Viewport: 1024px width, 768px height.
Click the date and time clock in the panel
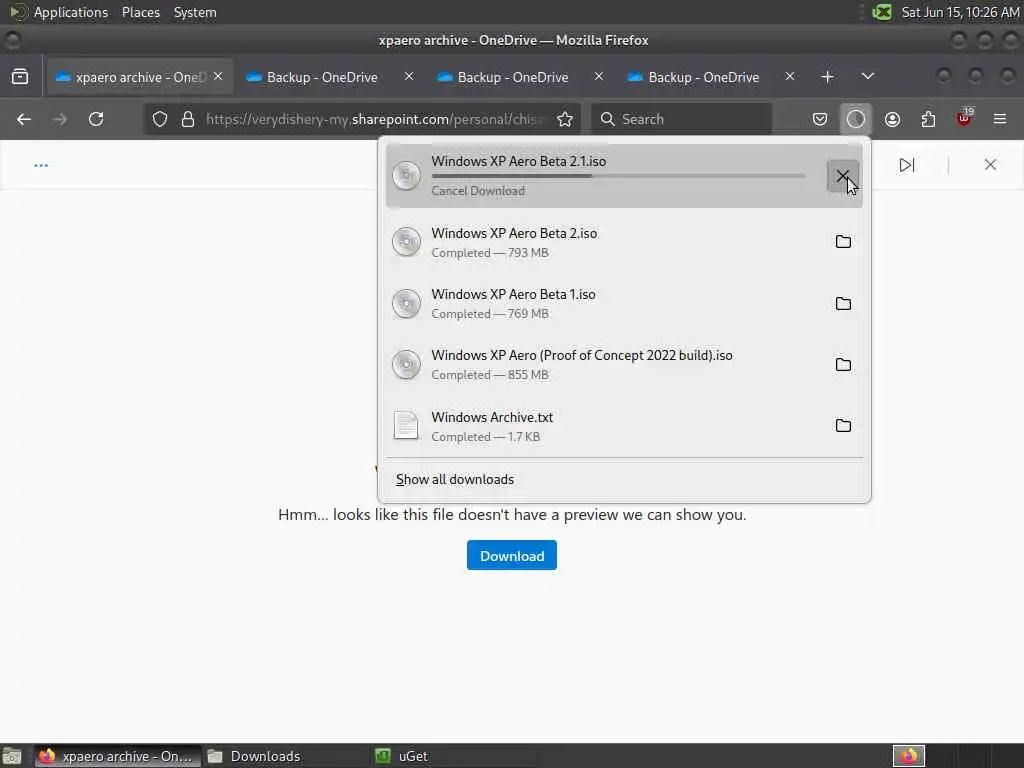(960, 12)
